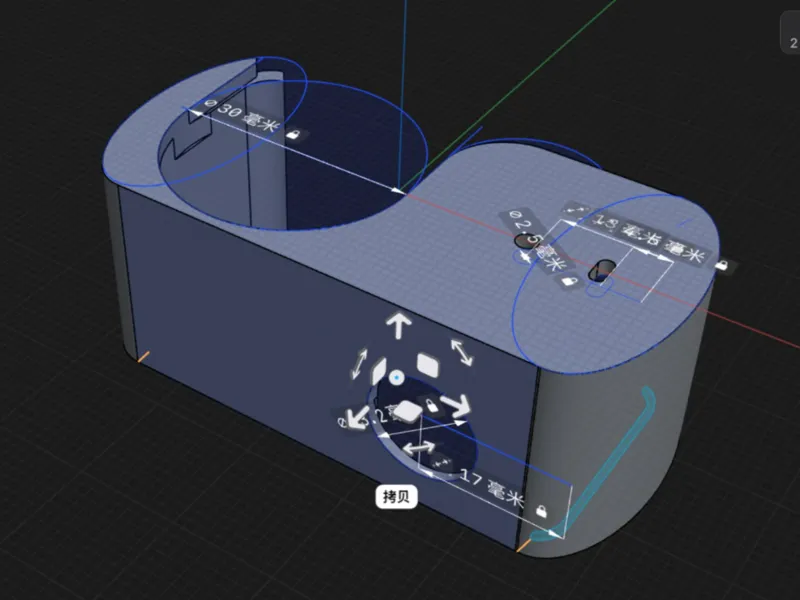This screenshot has height=600, width=800.
Task: Edit the 17 毫米 dimension label
Action: point(492,489)
